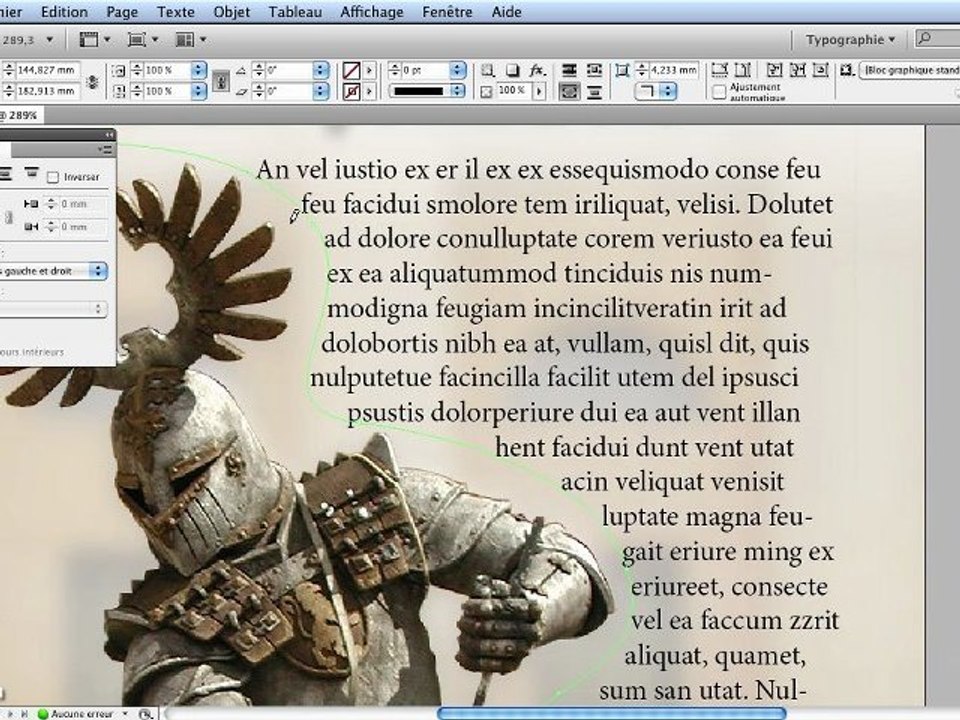Open the Tableau menu
Screen dimensions: 960x720
pyautogui.click(x=295, y=12)
